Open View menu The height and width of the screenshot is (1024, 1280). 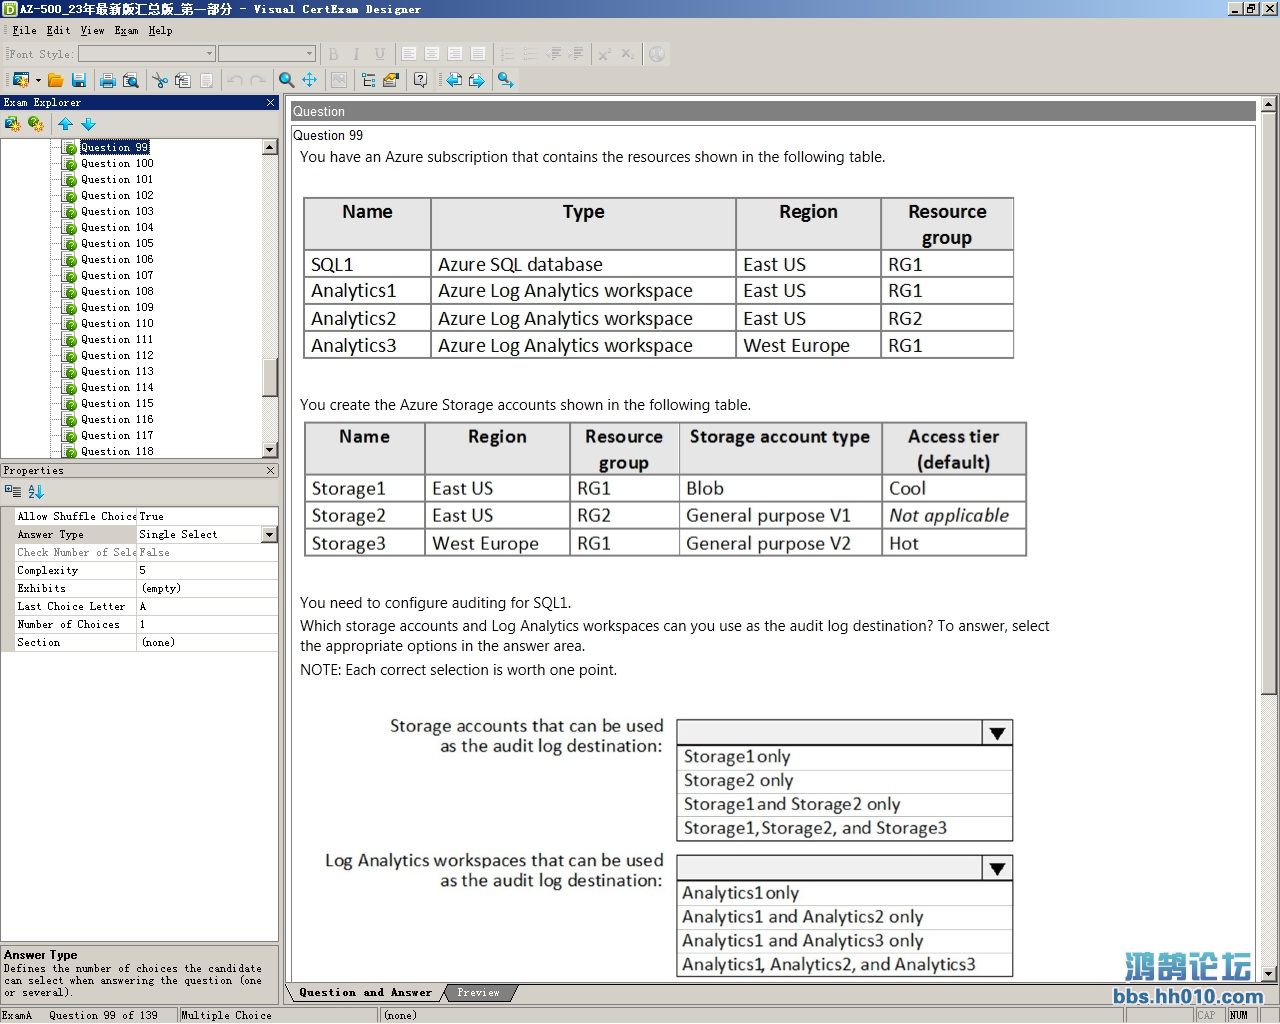(x=92, y=30)
